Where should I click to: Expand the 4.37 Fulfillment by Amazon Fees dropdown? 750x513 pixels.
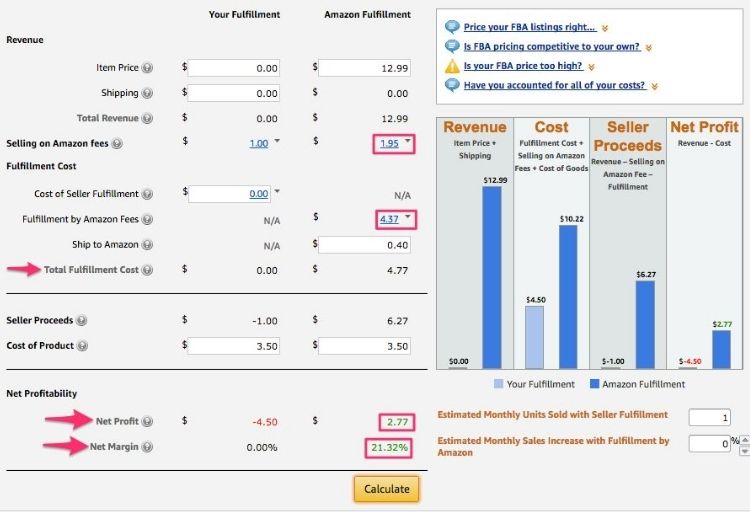(x=408, y=217)
